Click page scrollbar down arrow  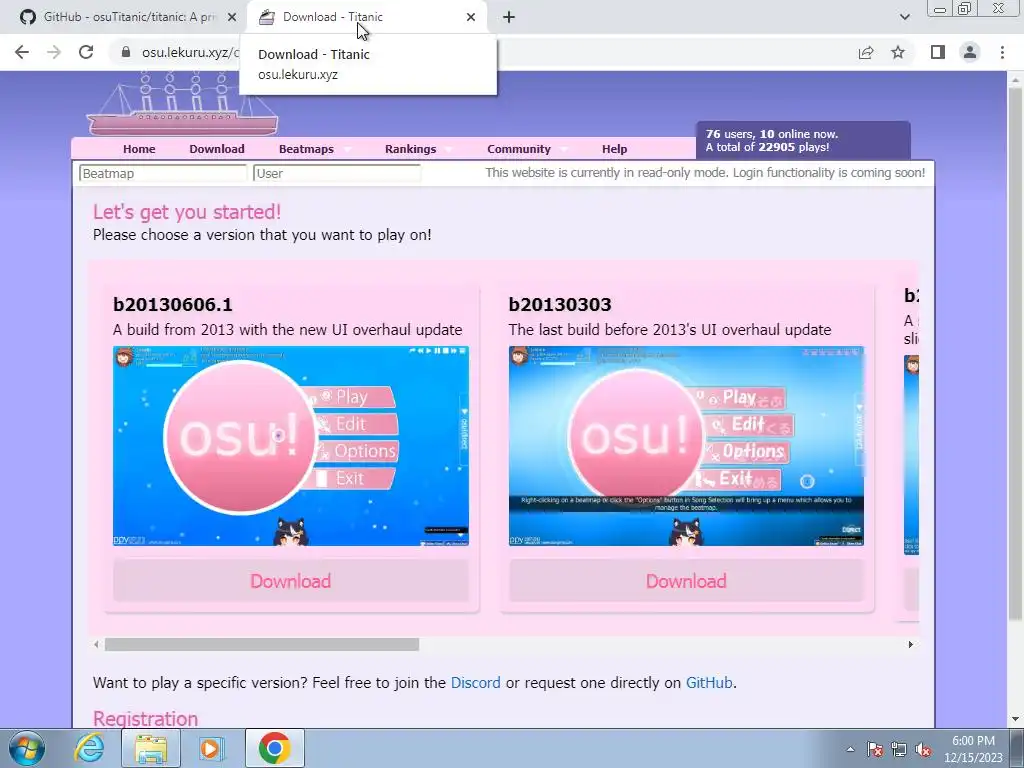point(1015,720)
